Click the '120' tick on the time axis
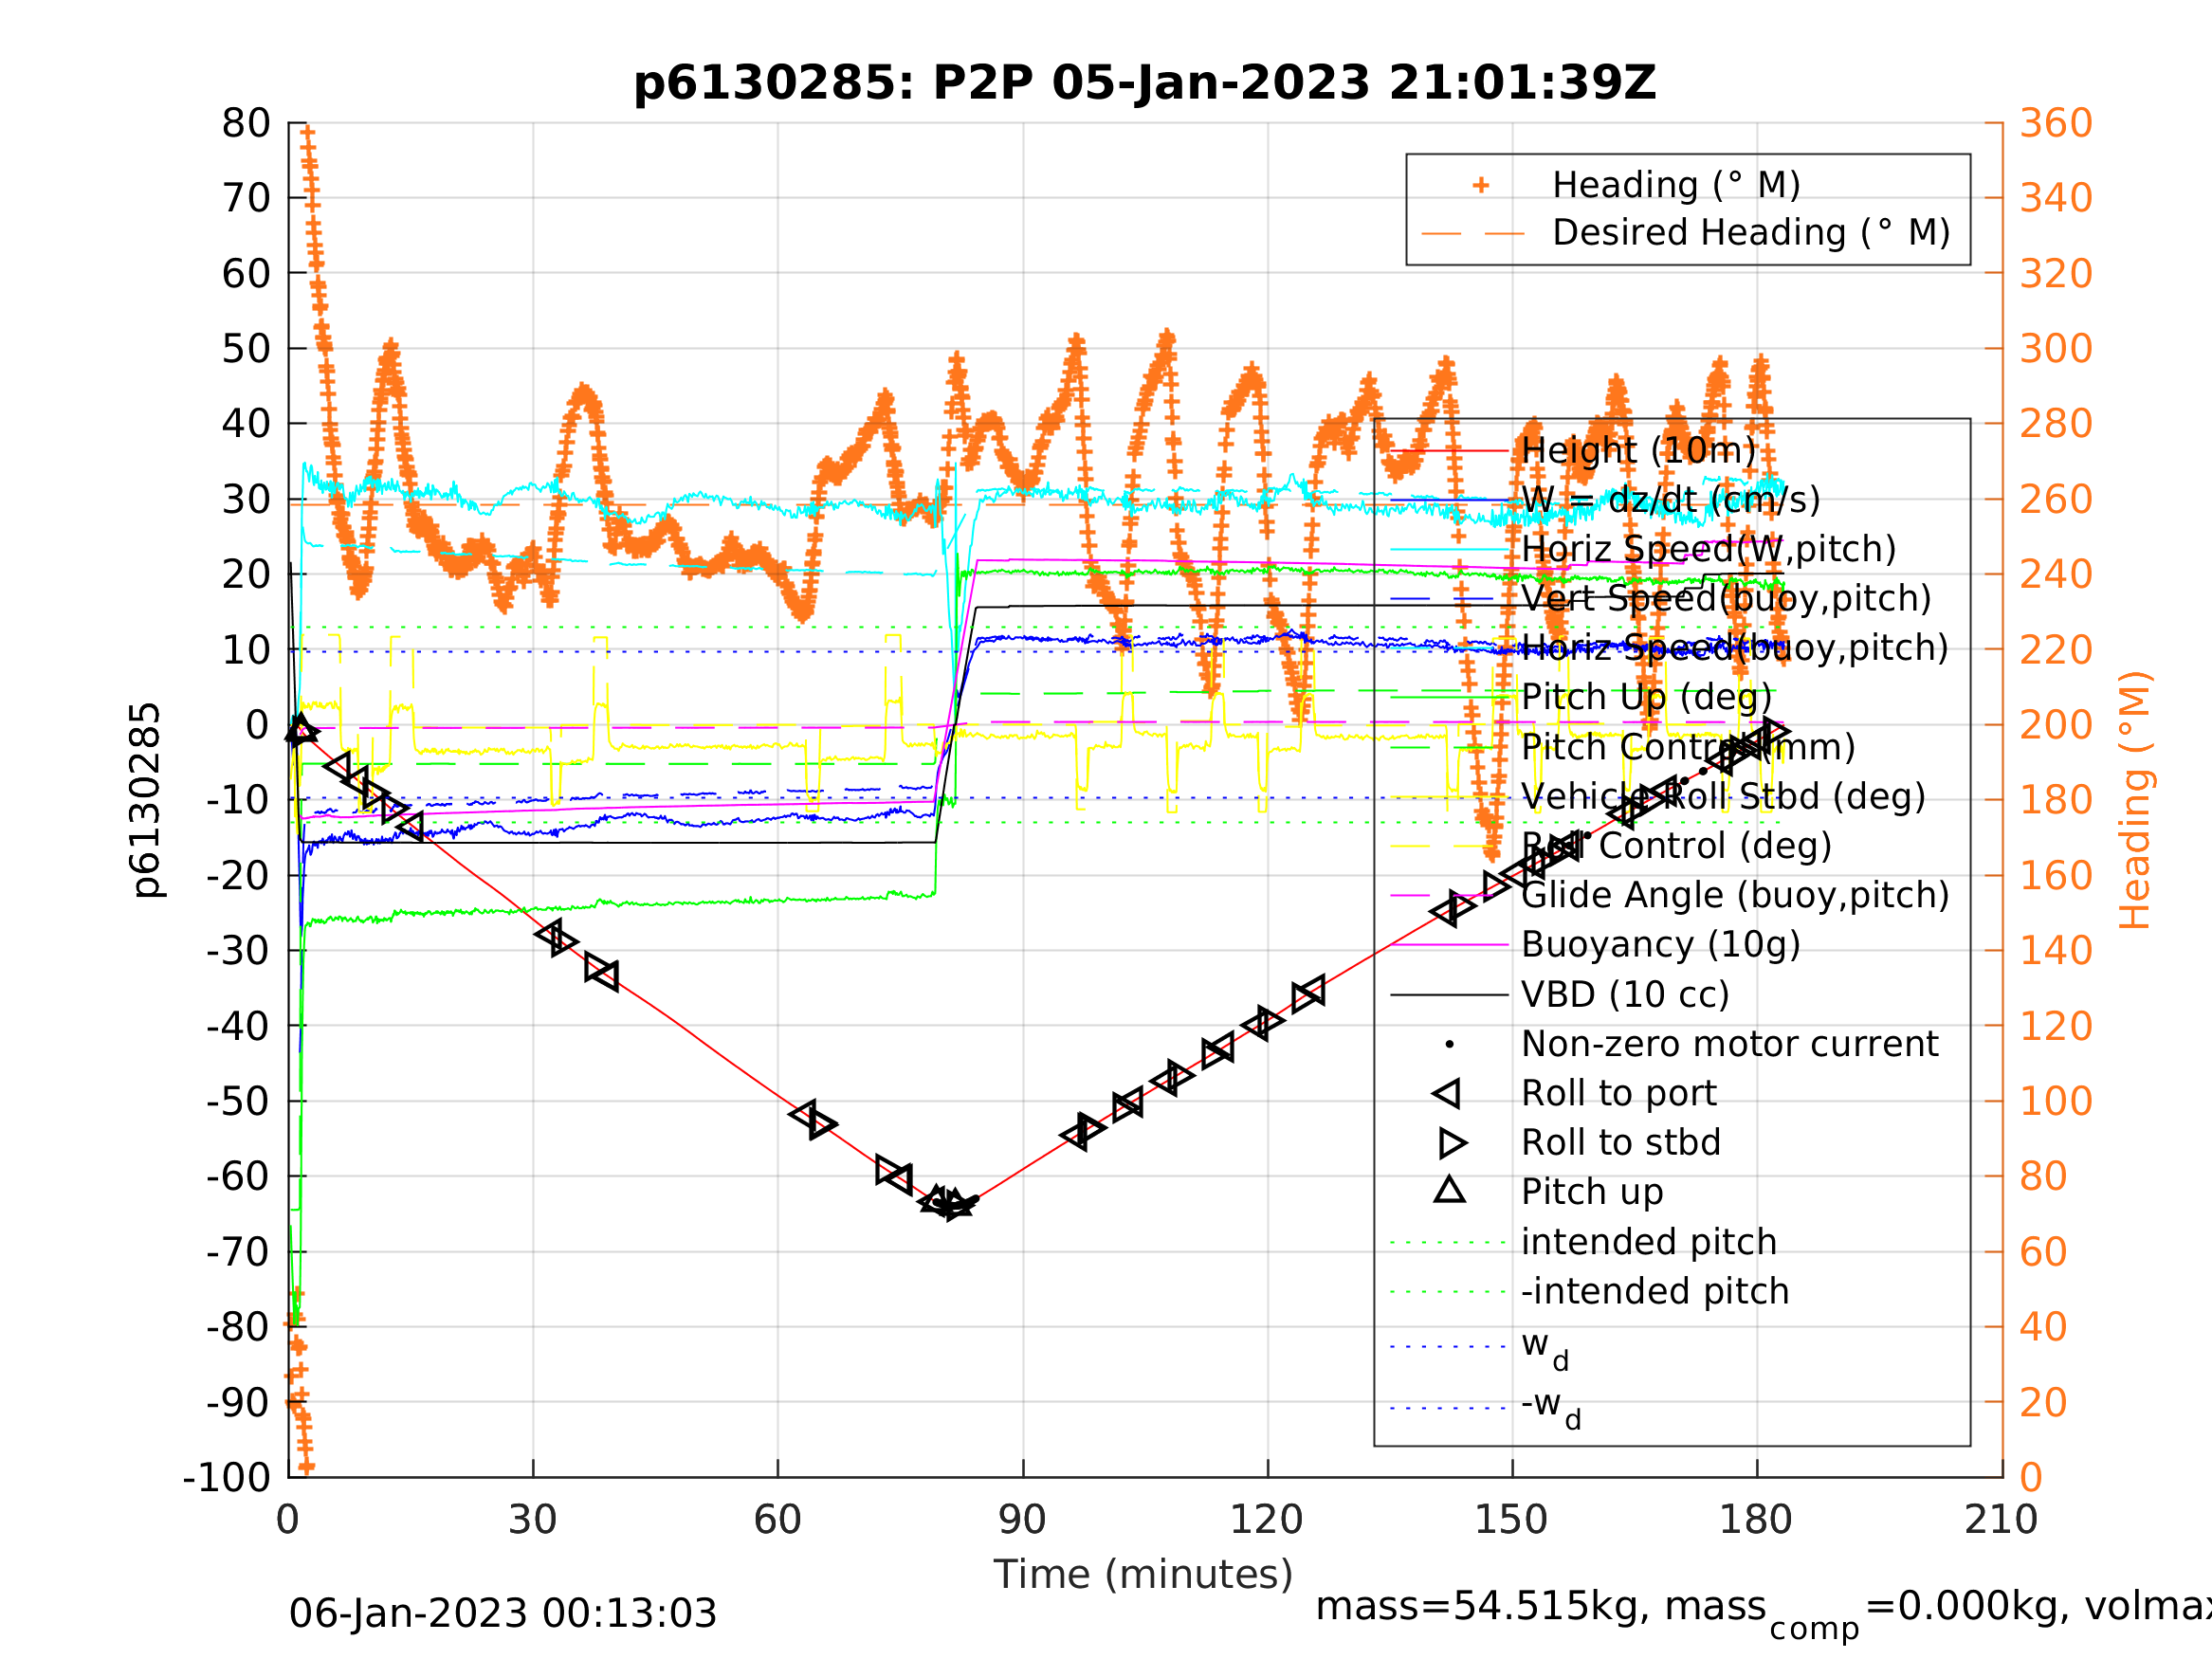 1266,1520
